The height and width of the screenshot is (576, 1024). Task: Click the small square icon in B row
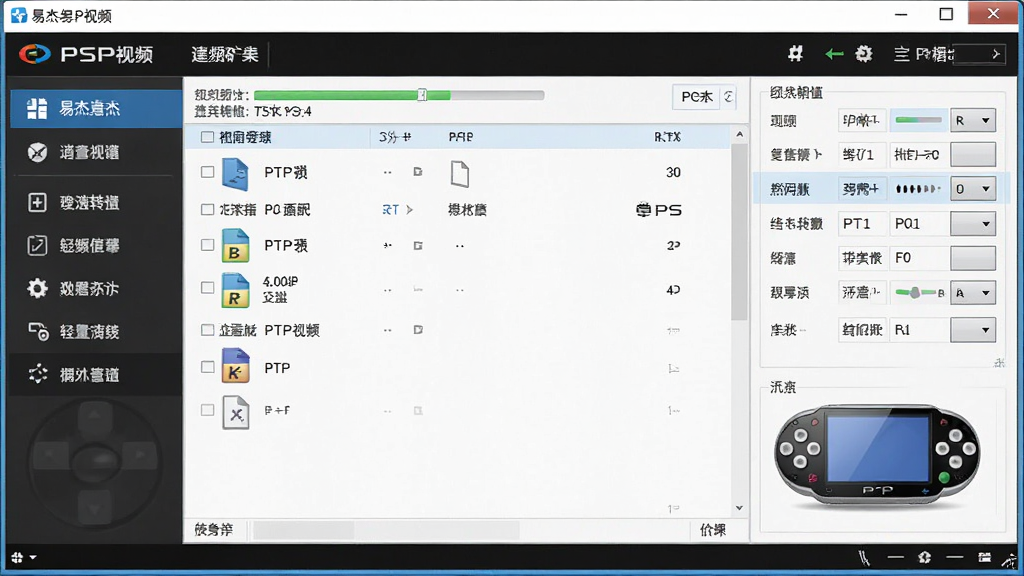click(x=418, y=246)
